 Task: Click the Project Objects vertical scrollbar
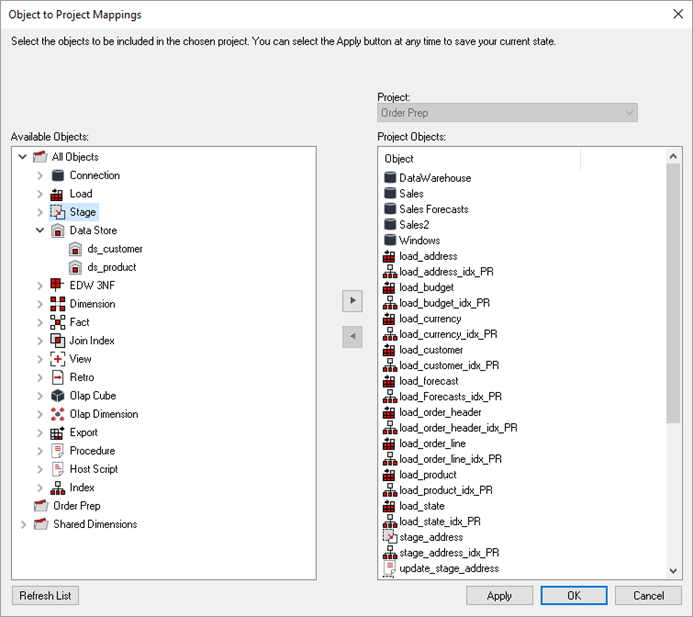(673, 300)
